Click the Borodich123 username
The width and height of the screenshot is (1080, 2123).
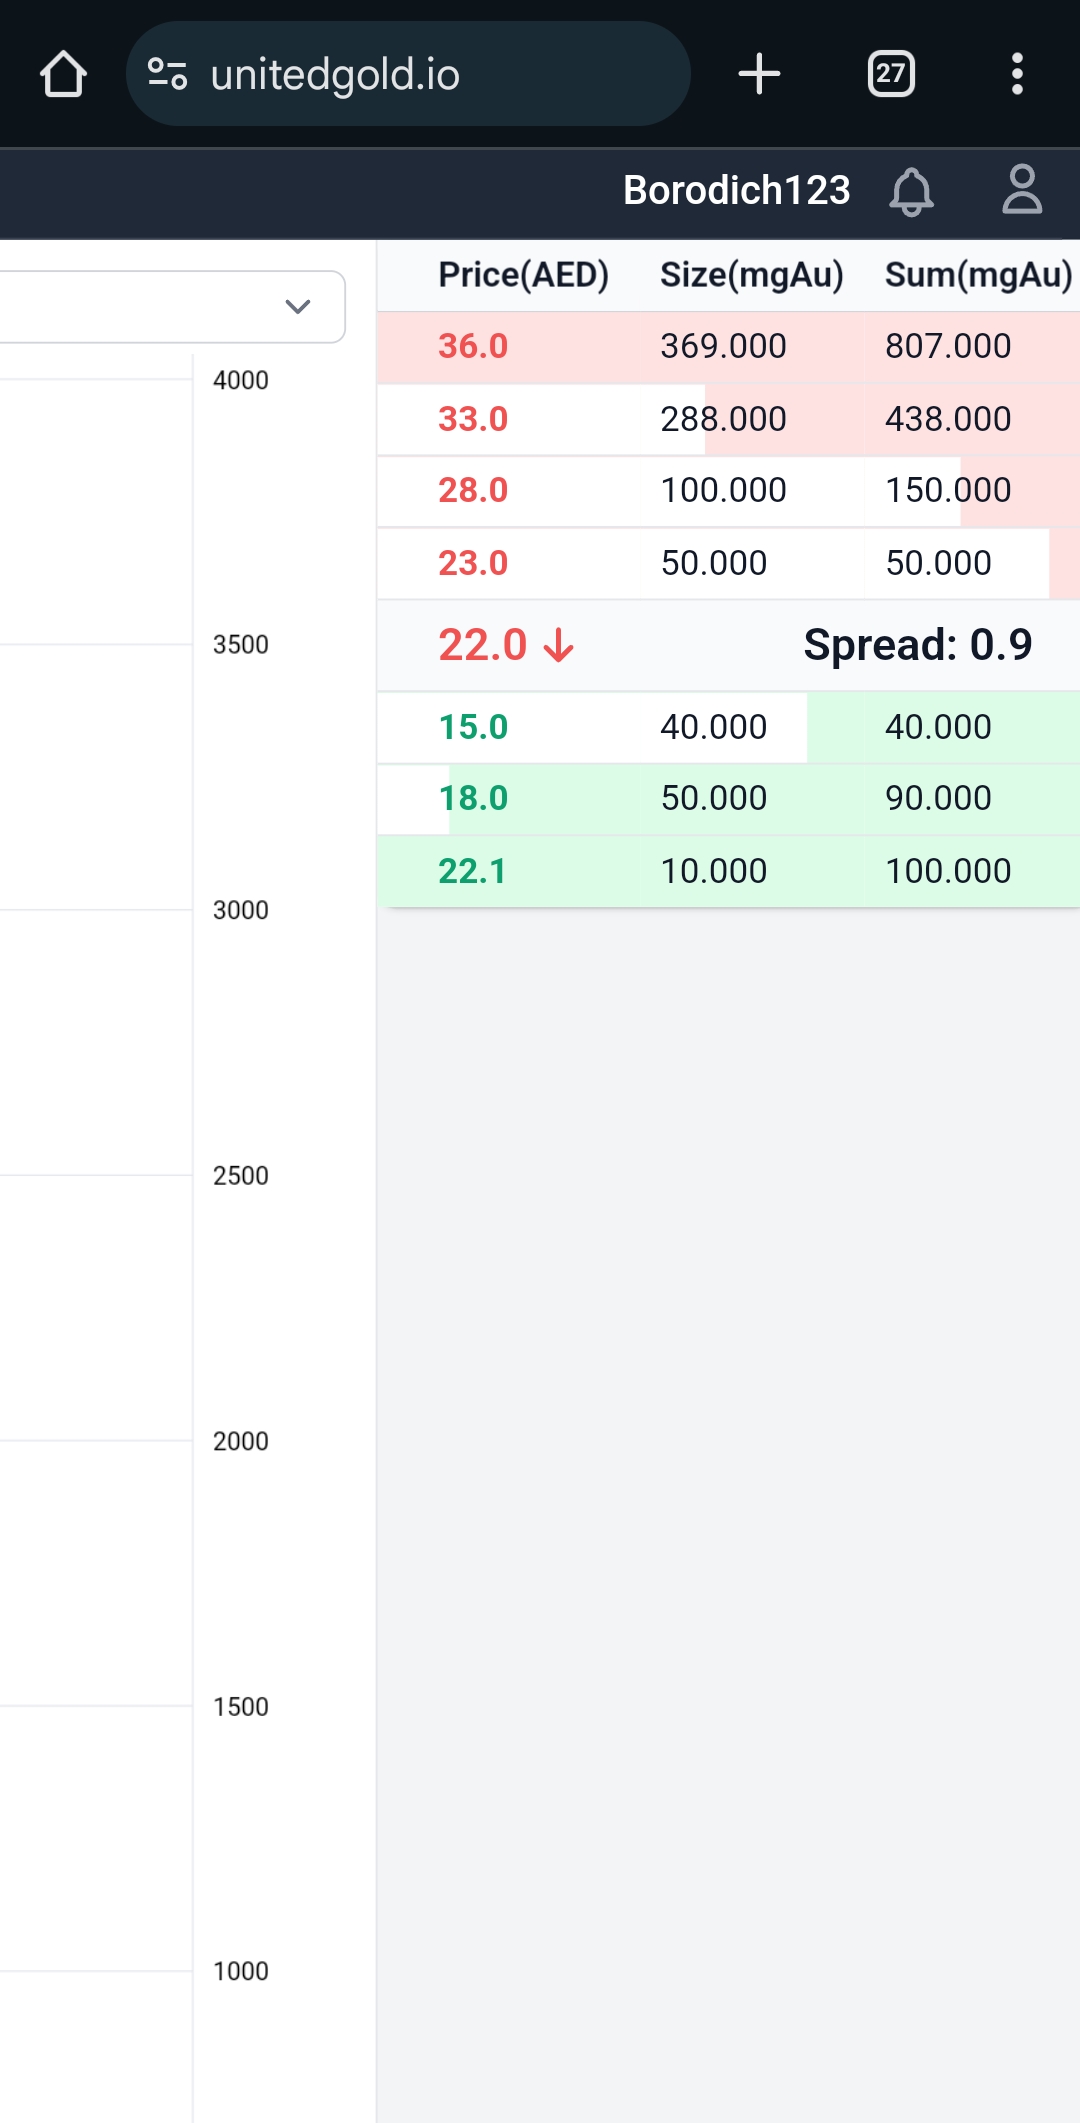click(x=736, y=190)
